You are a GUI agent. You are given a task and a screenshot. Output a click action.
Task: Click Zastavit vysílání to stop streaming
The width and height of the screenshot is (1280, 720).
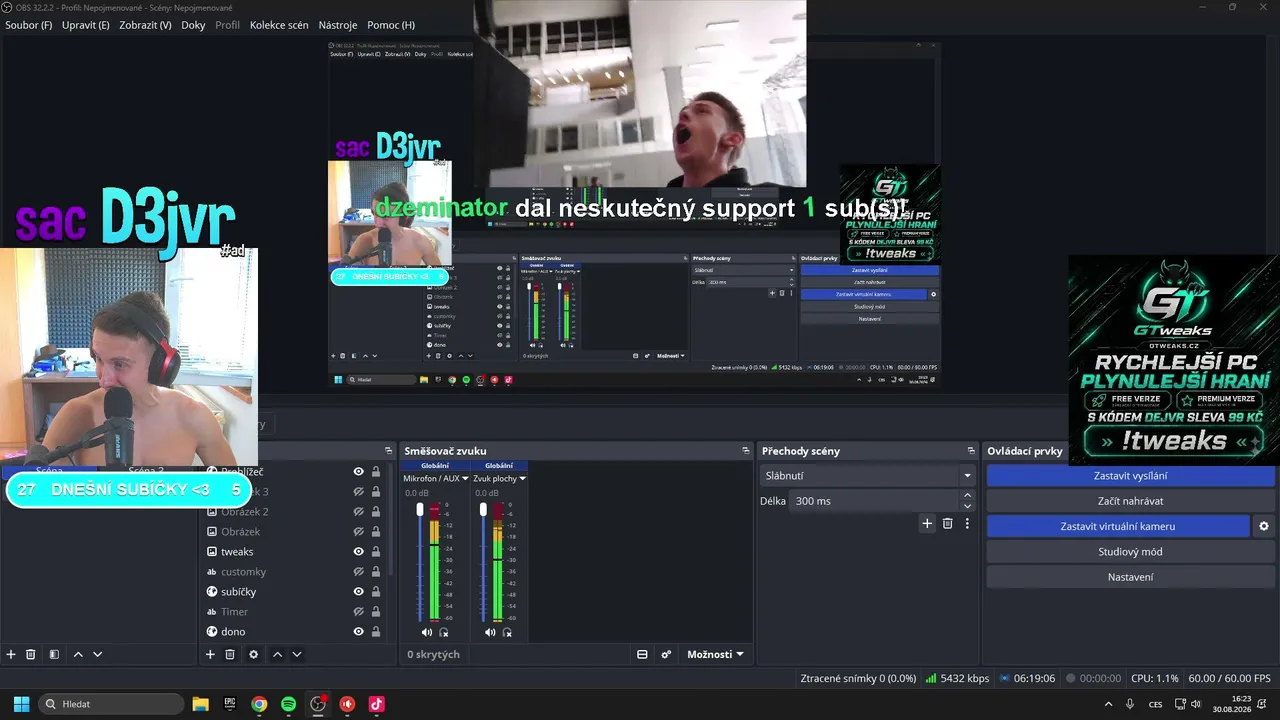[1130, 476]
